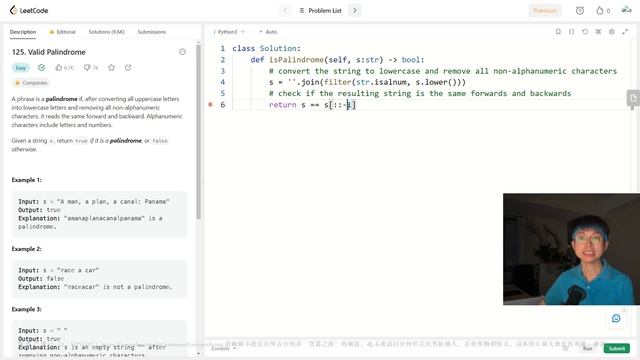Run the code
The image size is (640, 360).
pyautogui.click(x=587, y=349)
